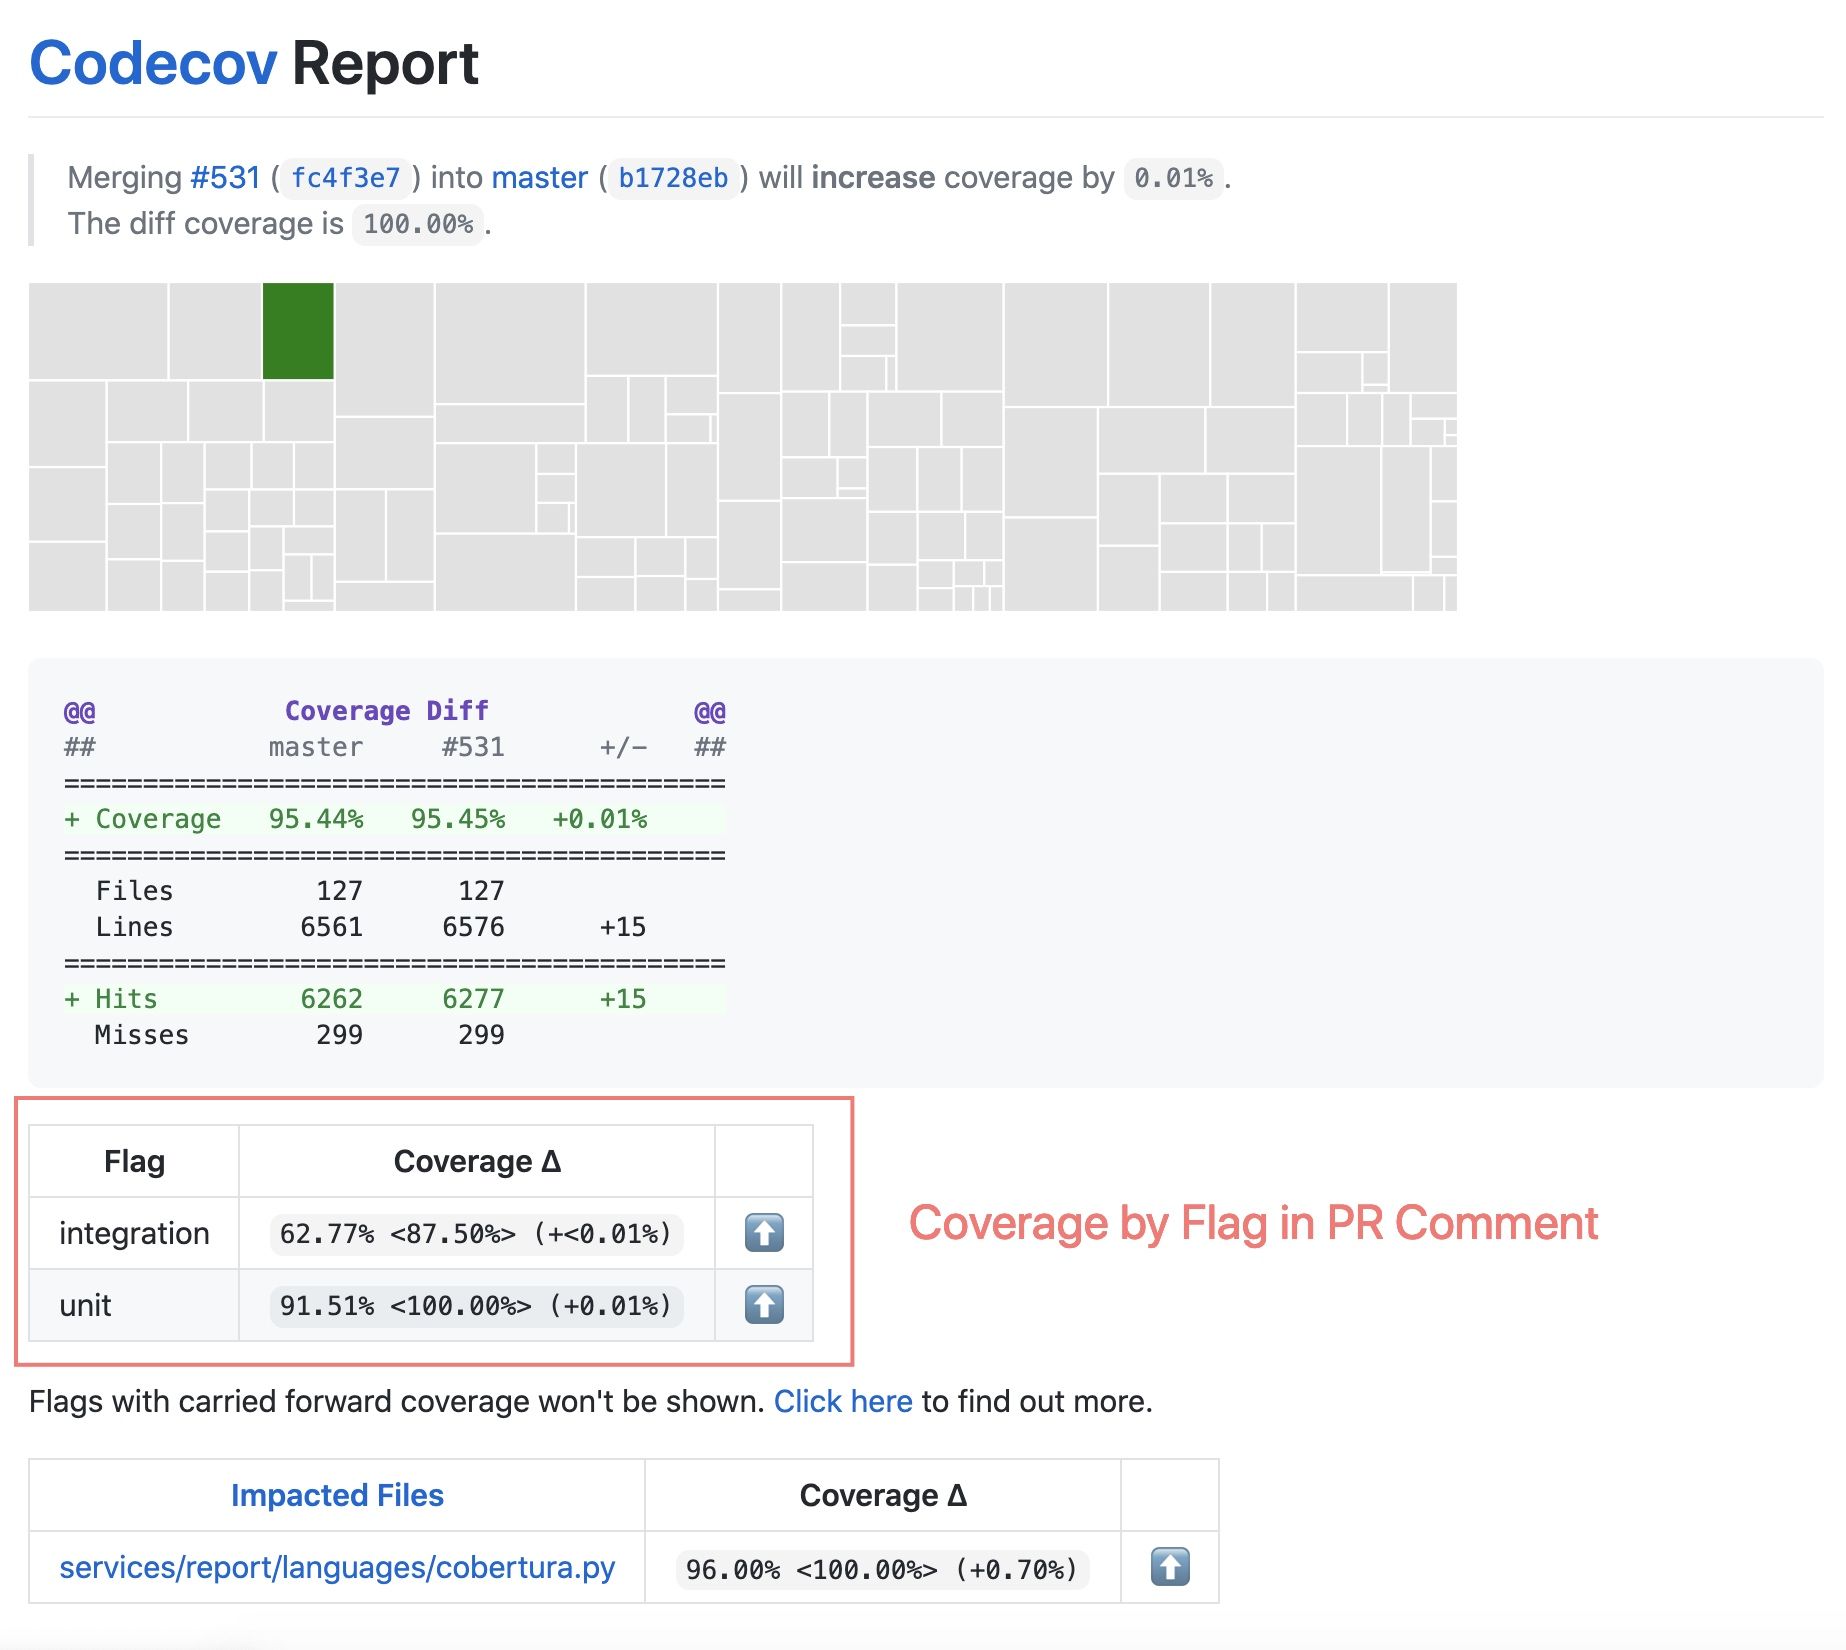Viewport: 1846px width, 1650px height.
Task: Click the 'Flag' column header
Action: [x=134, y=1161]
